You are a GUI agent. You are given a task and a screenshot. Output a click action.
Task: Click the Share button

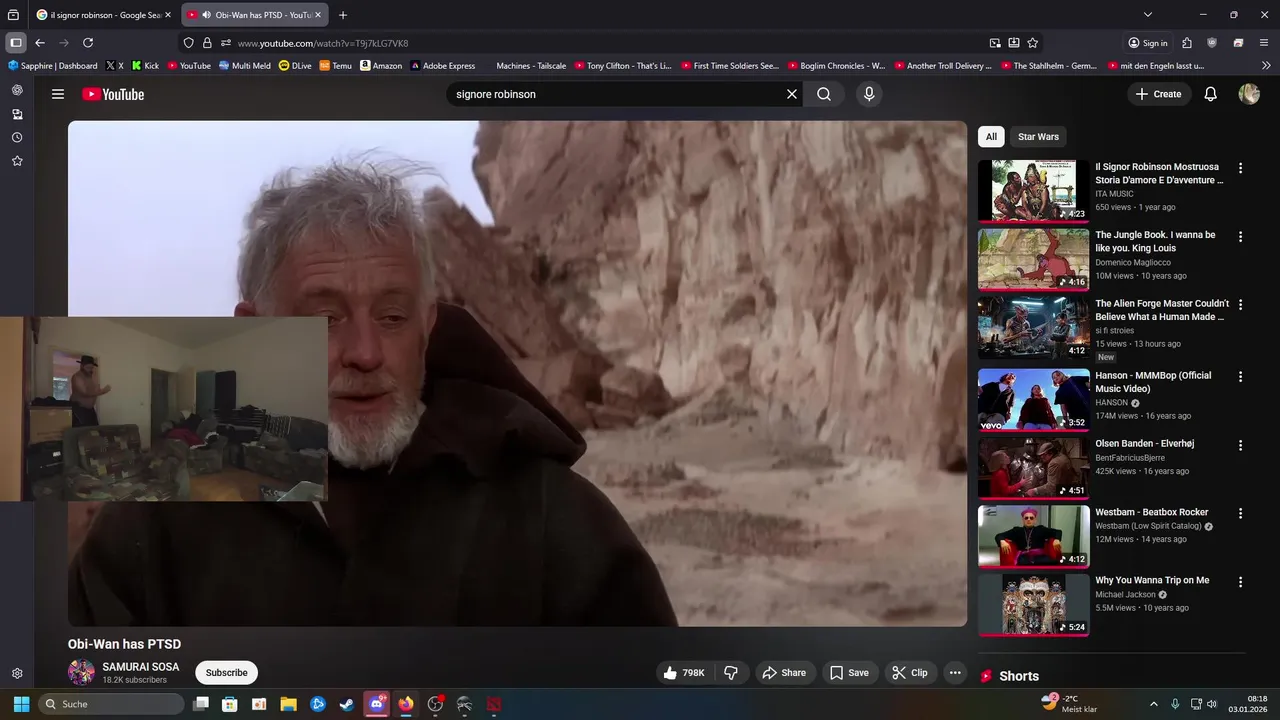click(x=785, y=673)
